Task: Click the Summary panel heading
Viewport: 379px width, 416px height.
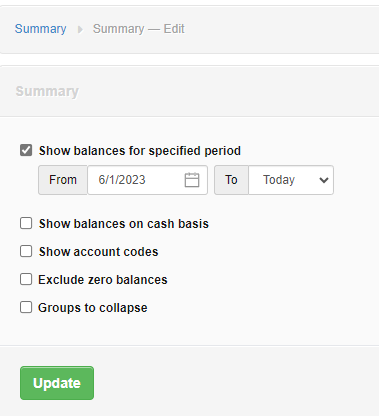Action: pyautogui.click(x=47, y=91)
